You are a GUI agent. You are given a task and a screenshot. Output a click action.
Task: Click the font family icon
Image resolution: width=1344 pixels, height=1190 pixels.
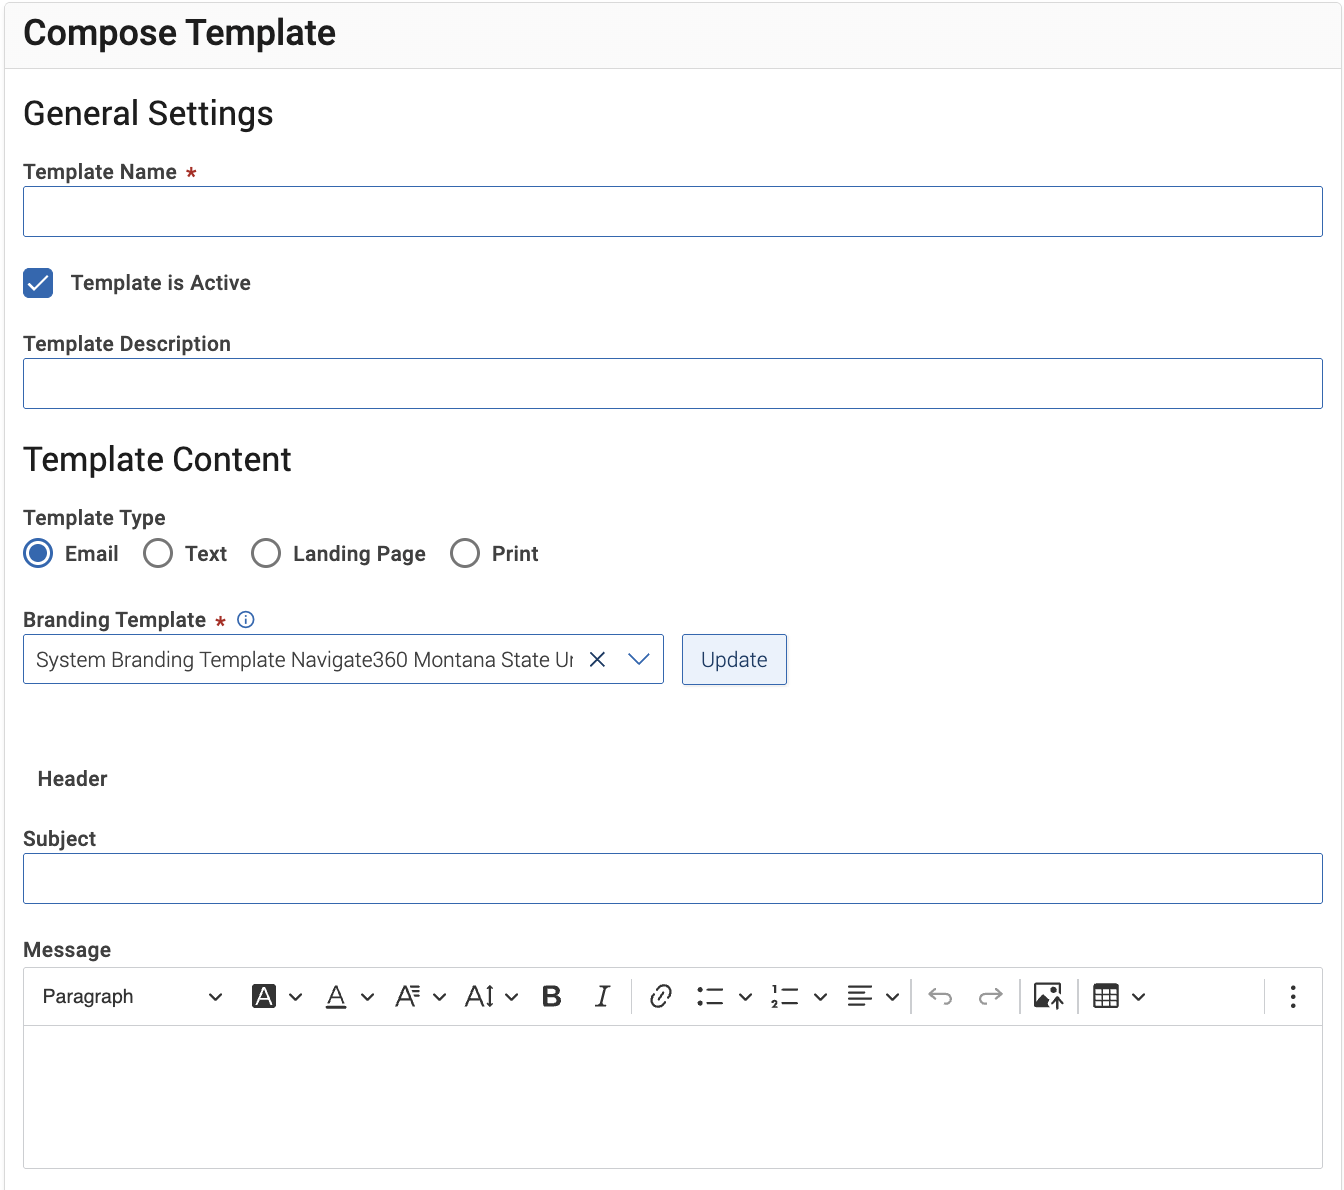tap(407, 996)
